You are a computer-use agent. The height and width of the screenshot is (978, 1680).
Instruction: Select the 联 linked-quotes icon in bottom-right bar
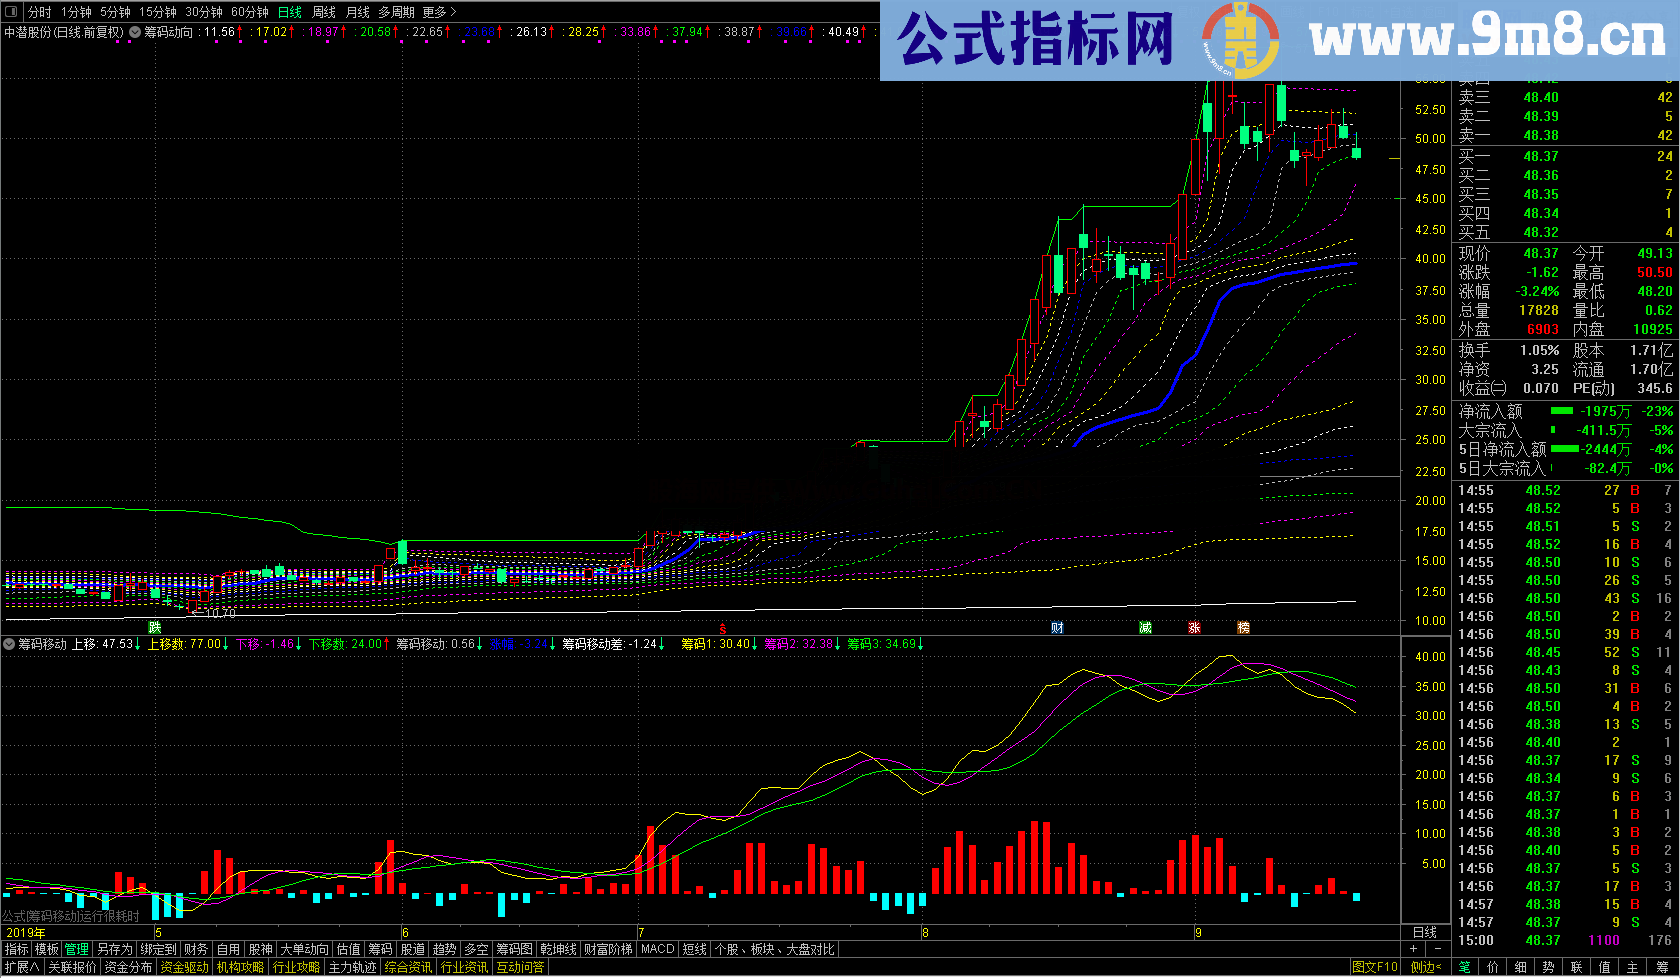click(x=1575, y=967)
